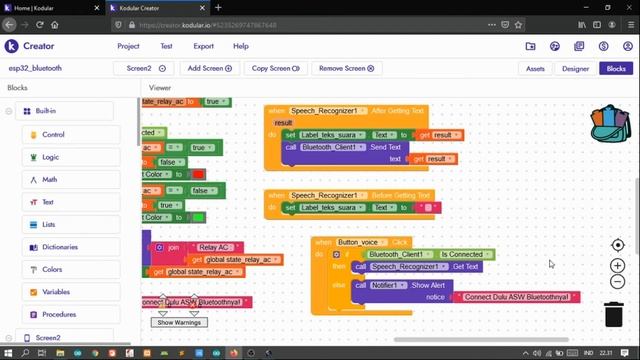This screenshot has width=640, height=360.
Task: Open Windows notification center
Action: click(x=624, y=353)
